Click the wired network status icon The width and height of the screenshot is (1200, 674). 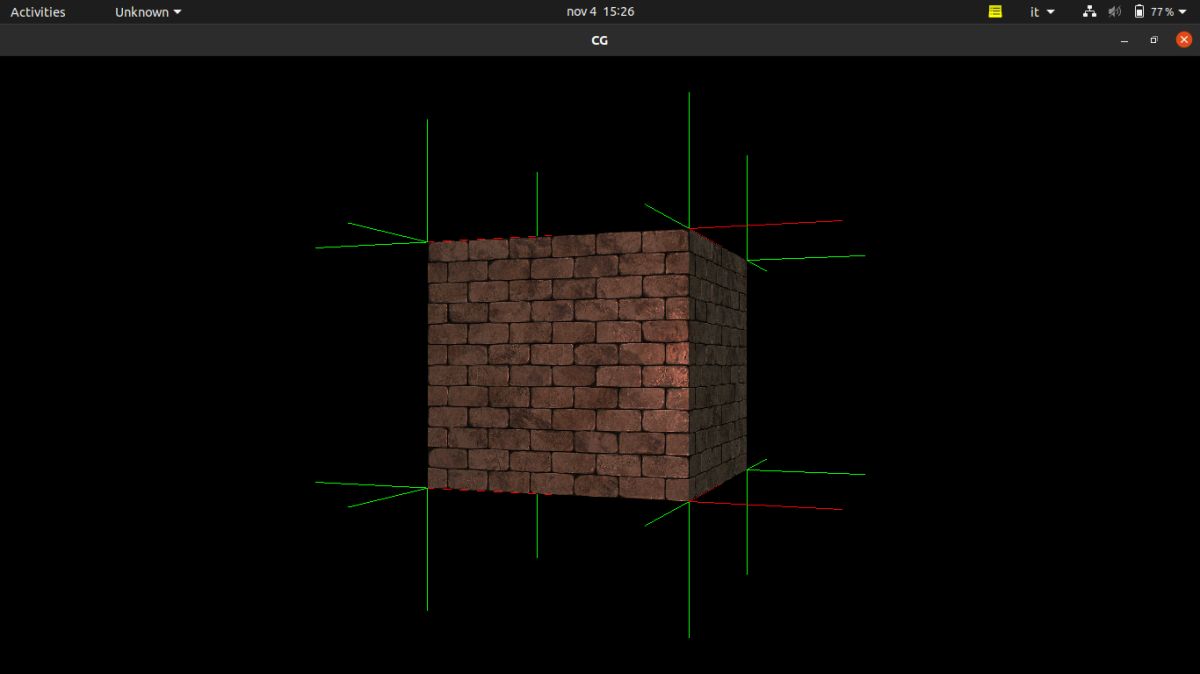(x=1090, y=12)
